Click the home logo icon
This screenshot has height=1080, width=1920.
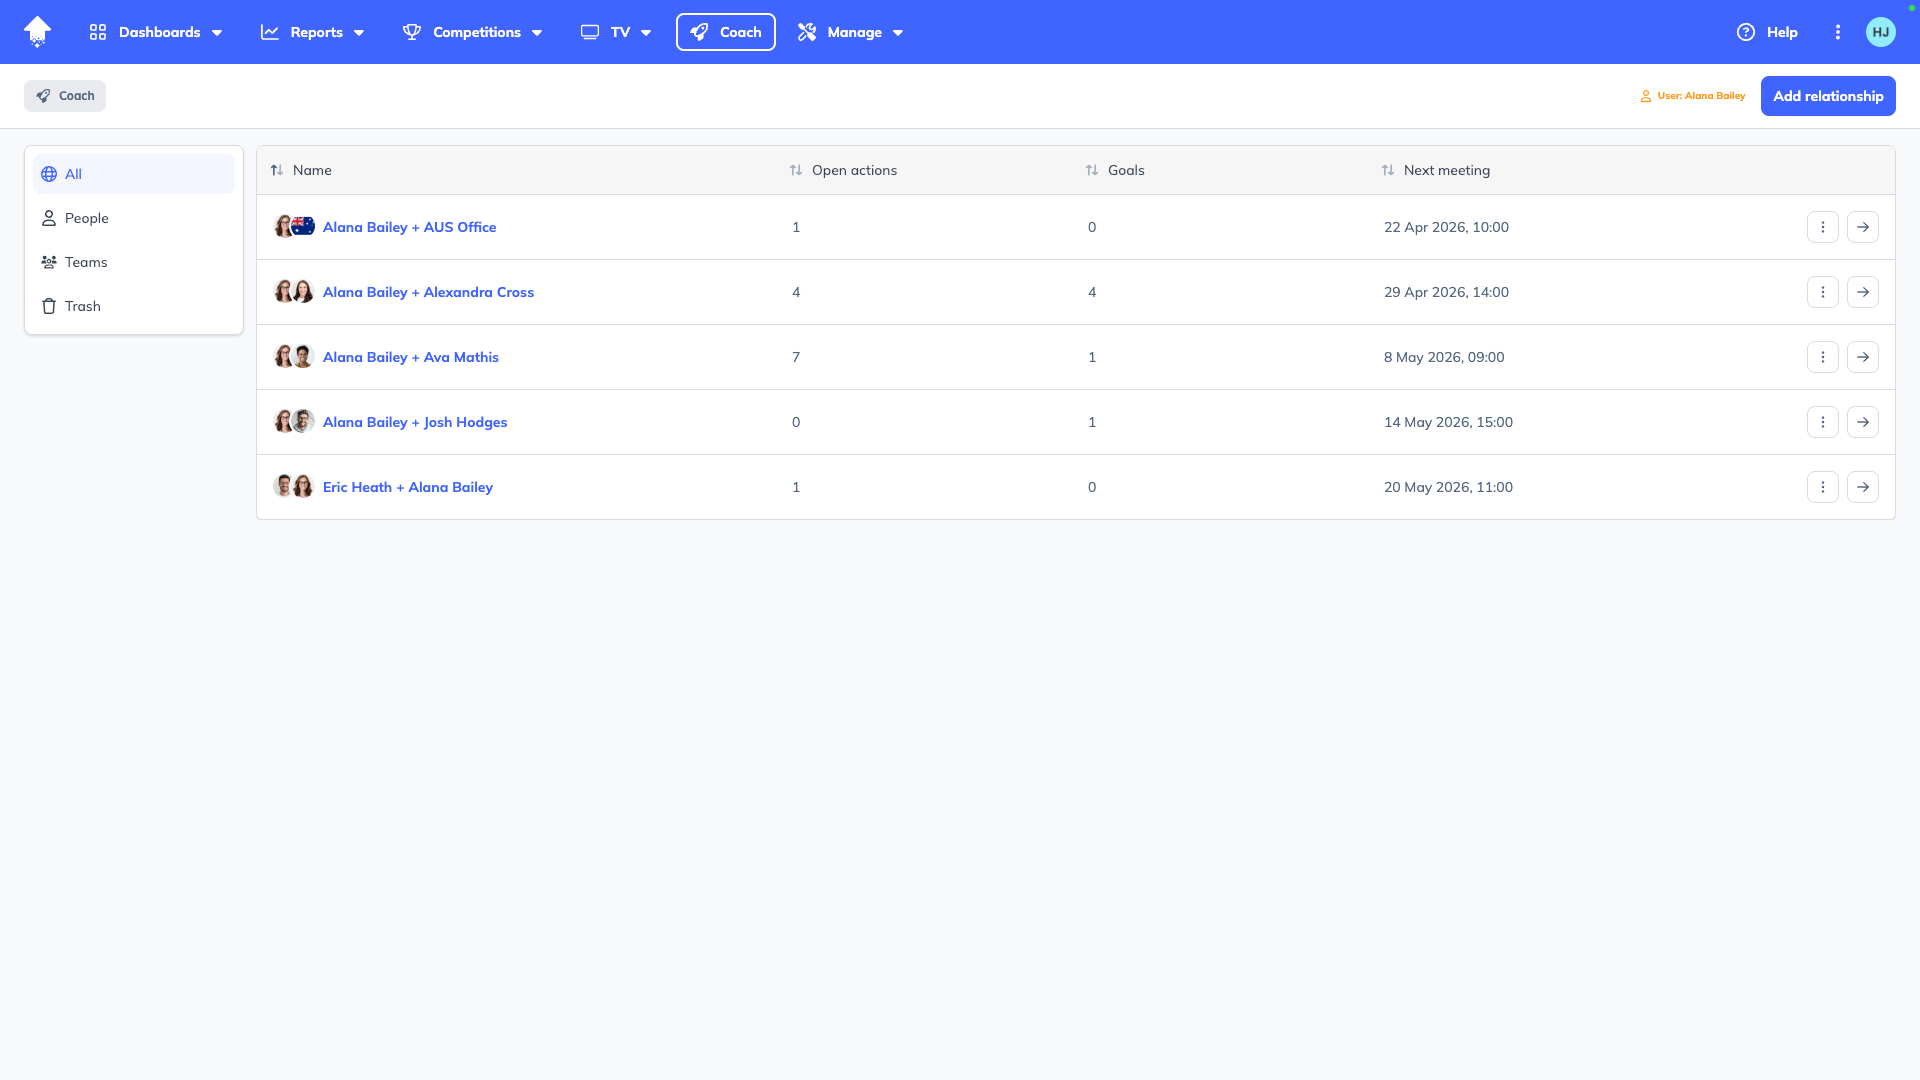[37, 32]
